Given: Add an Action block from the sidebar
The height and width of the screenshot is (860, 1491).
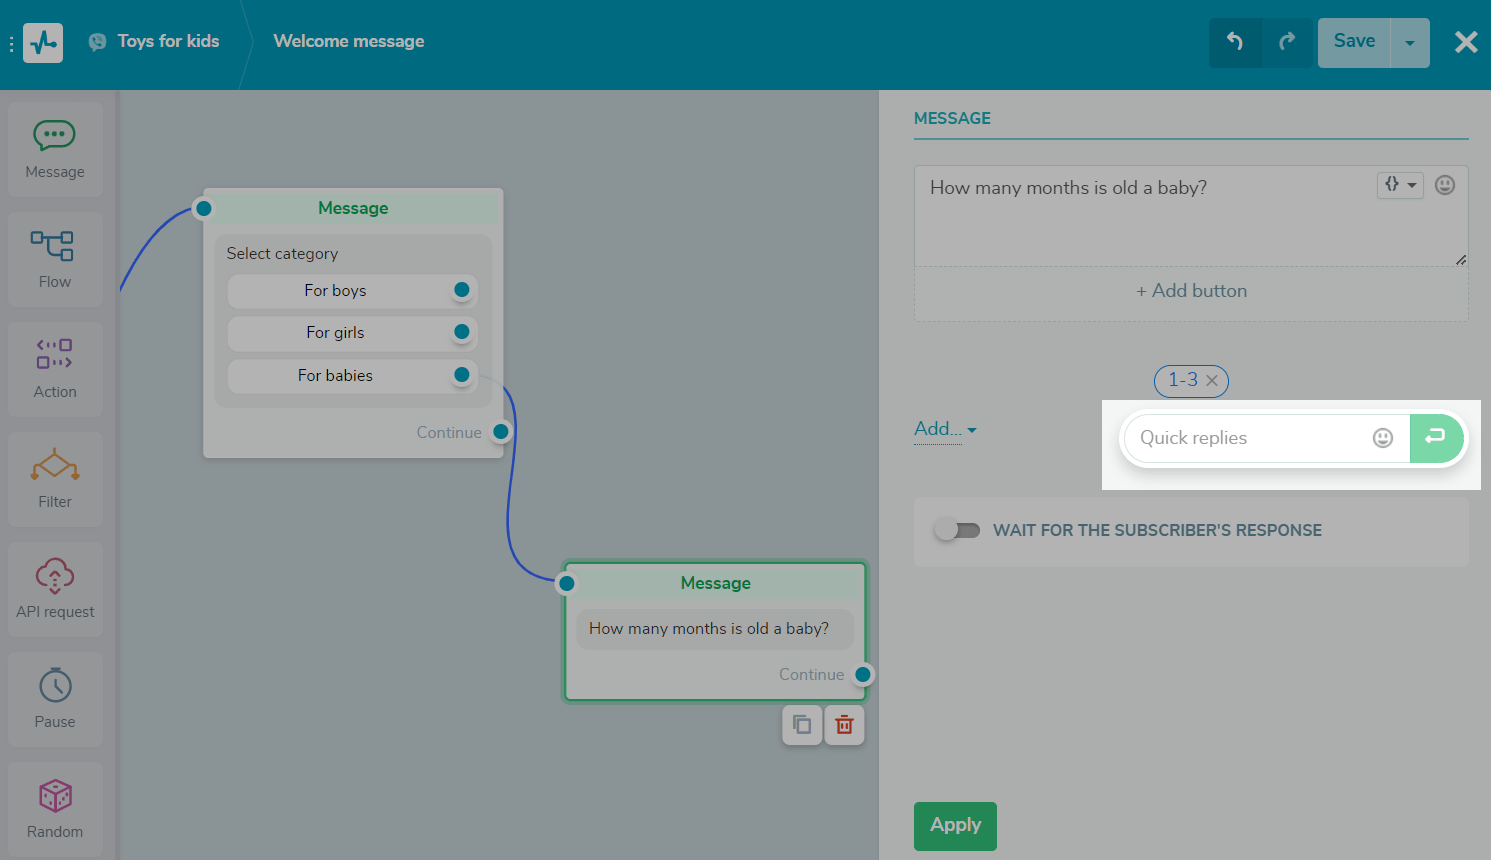Looking at the screenshot, I should (55, 369).
